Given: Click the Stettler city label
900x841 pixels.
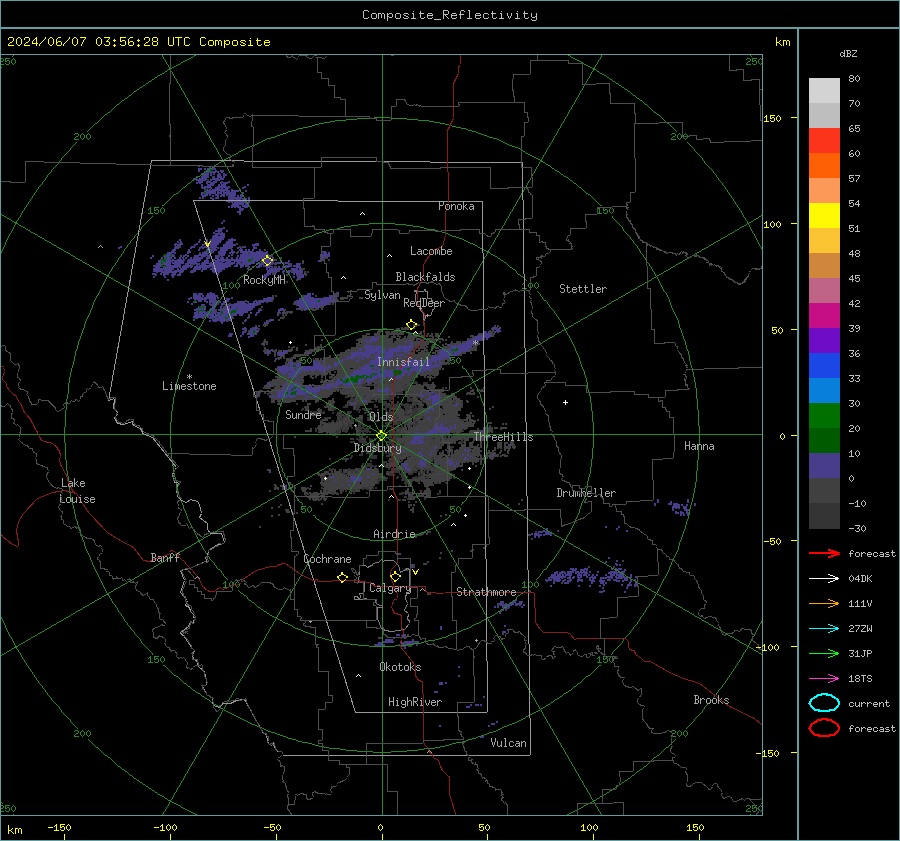Looking at the screenshot, I should (583, 289).
